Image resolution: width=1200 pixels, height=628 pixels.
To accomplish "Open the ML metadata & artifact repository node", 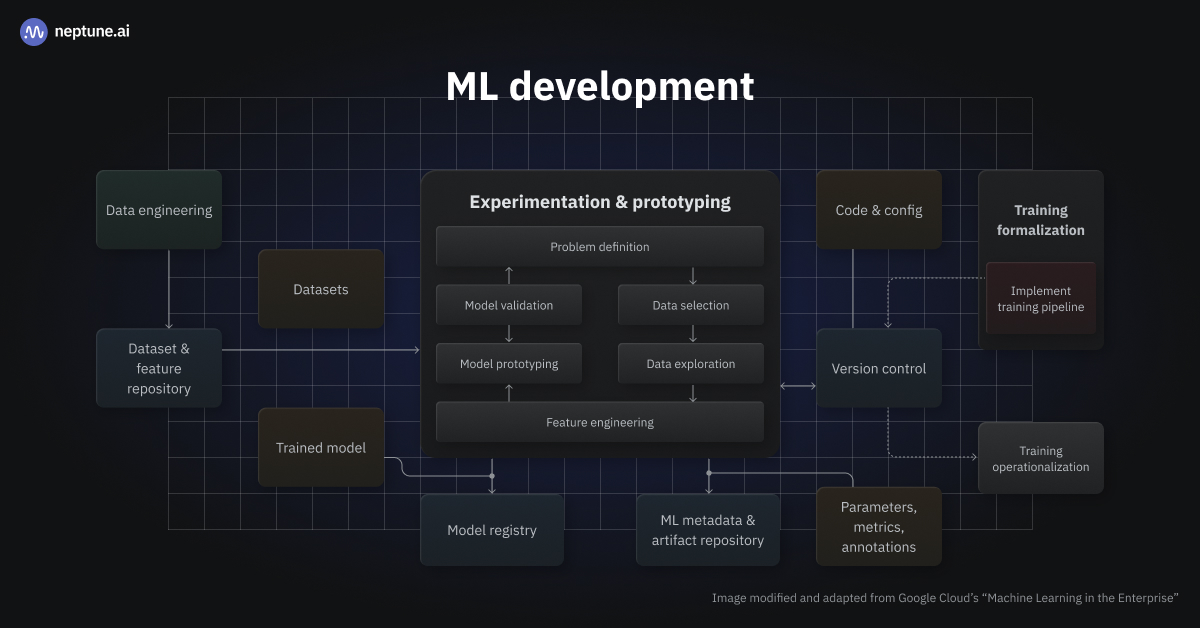I will pyautogui.click(x=708, y=529).
